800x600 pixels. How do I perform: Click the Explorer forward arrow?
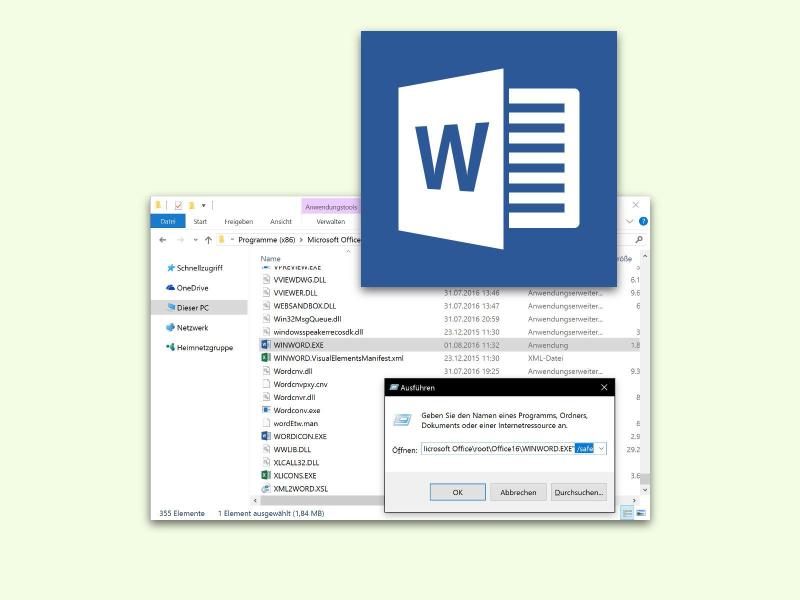click(180, 240)
